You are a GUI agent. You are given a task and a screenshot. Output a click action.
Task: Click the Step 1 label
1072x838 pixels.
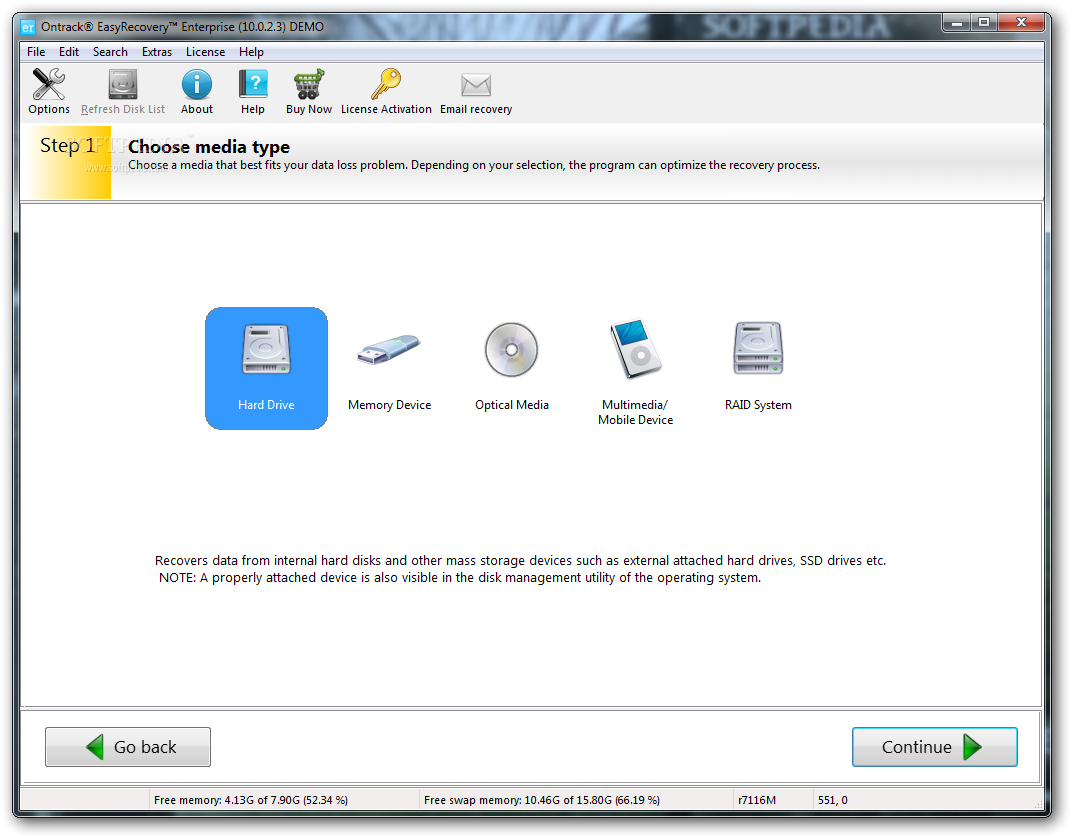point(67,145)
